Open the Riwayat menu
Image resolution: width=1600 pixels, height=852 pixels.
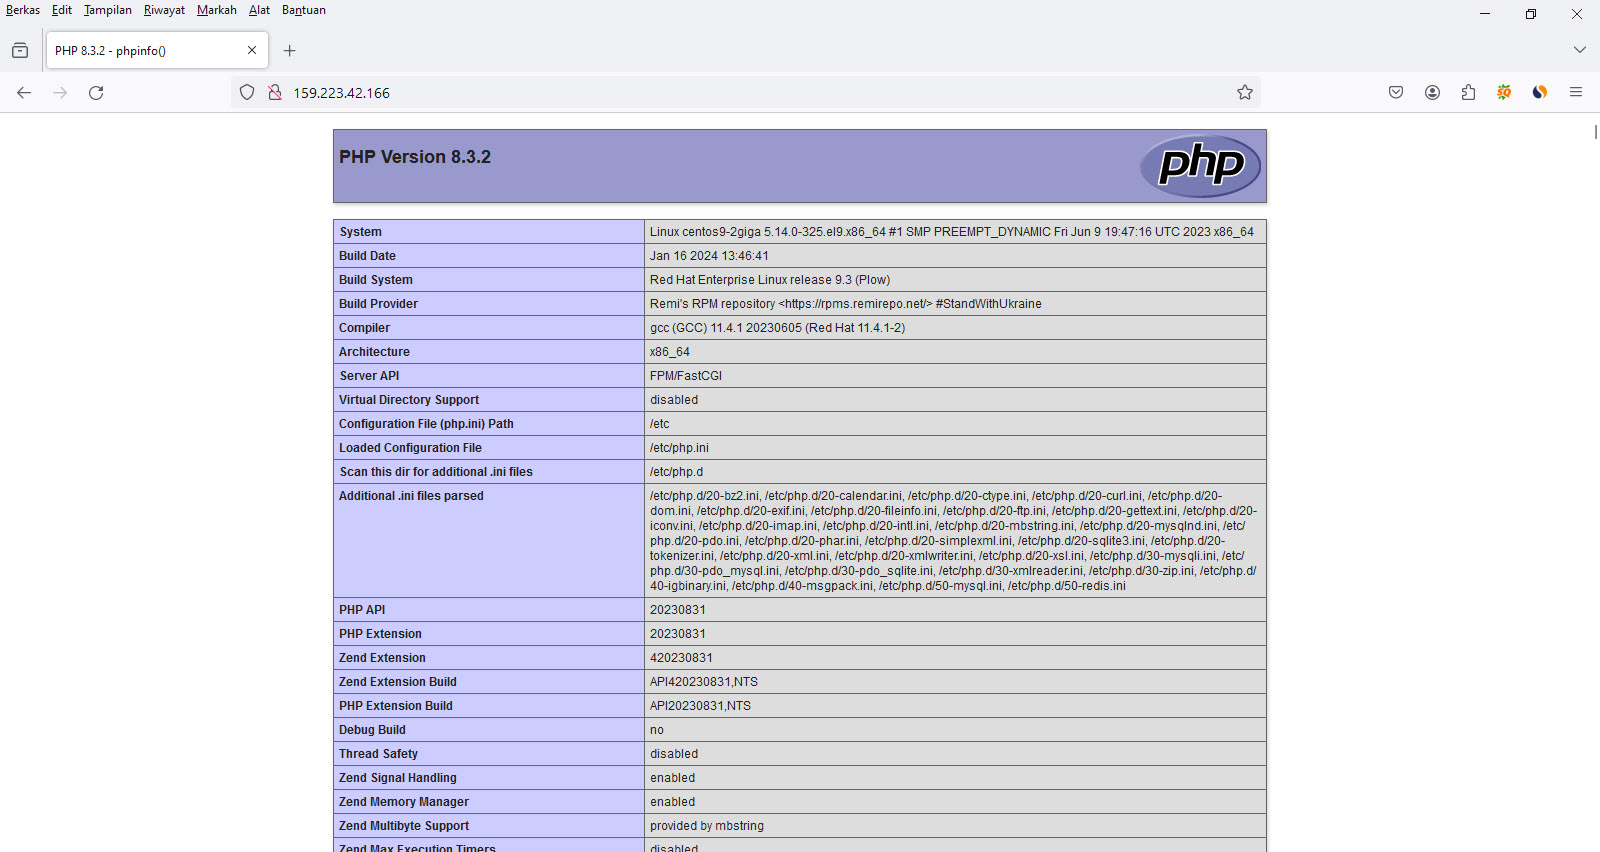[164, 10]
